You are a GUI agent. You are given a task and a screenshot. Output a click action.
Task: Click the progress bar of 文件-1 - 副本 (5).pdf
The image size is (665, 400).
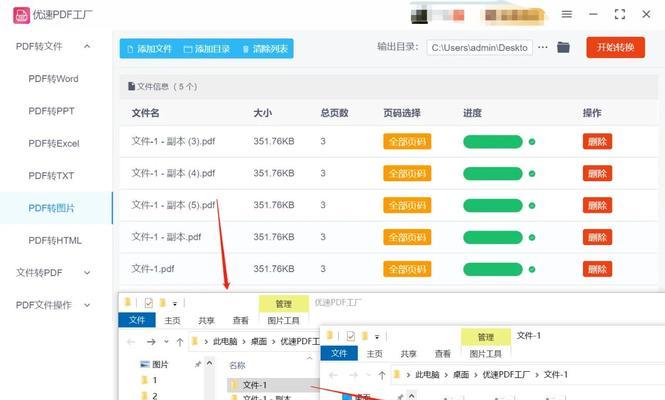[493, 206]
